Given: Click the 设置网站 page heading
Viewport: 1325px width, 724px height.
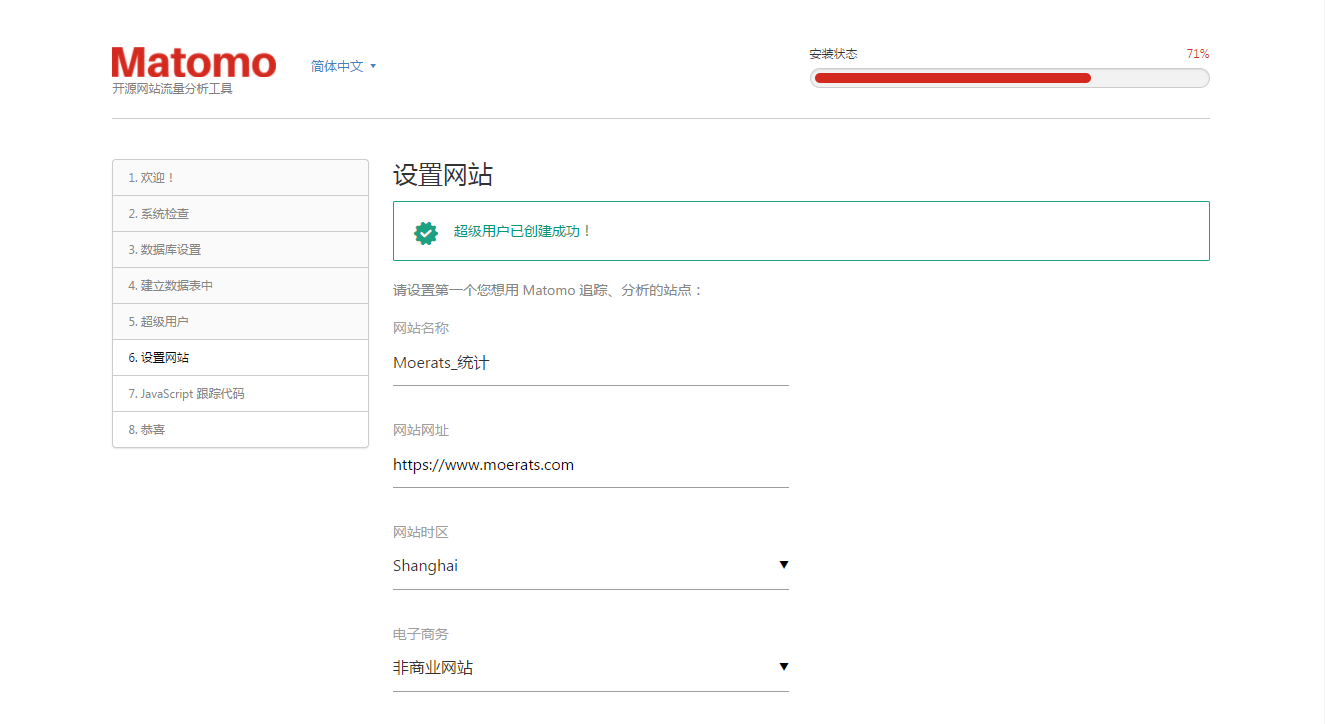Looking at the screenshot, I should 443,175.
